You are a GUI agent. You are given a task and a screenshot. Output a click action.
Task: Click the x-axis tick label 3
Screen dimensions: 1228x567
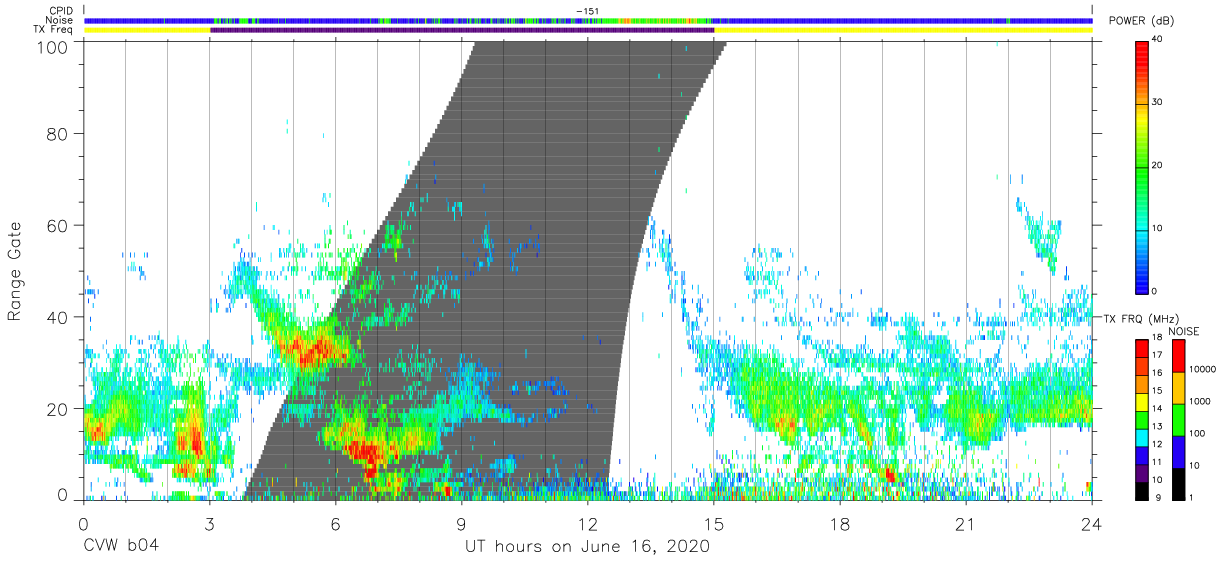coord(209,522)
